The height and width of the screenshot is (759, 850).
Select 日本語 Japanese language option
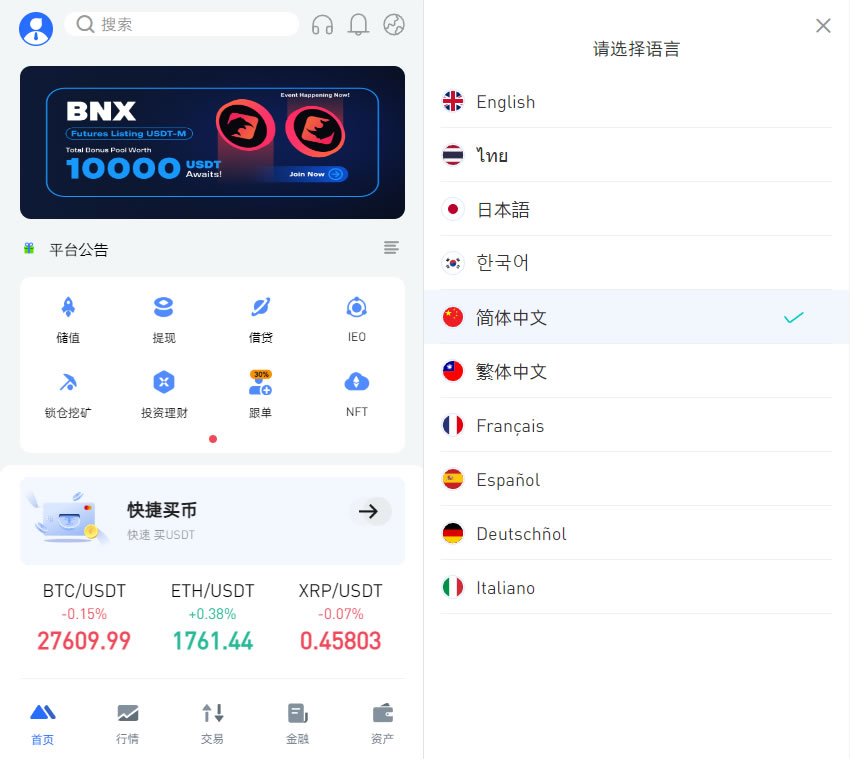tap(636, 209)
